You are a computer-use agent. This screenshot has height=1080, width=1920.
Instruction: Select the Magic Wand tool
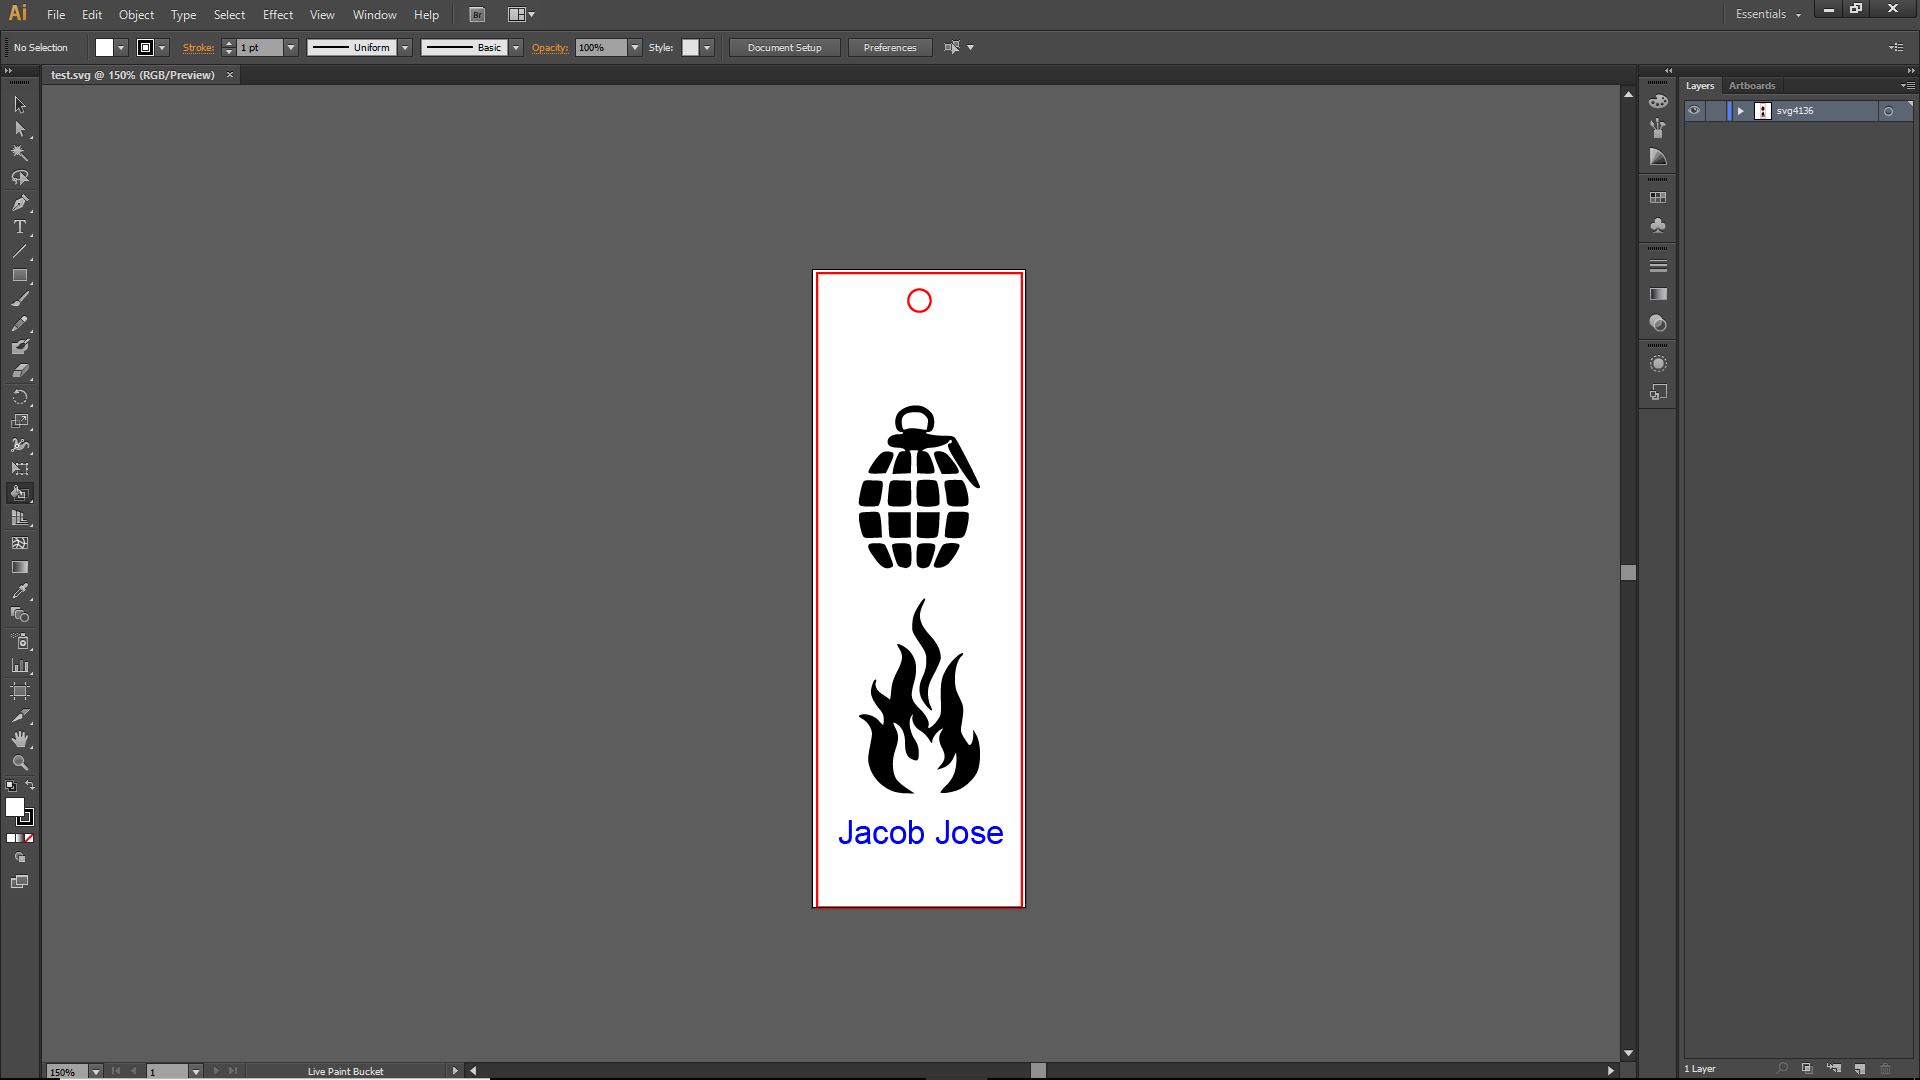coord(19,153)
